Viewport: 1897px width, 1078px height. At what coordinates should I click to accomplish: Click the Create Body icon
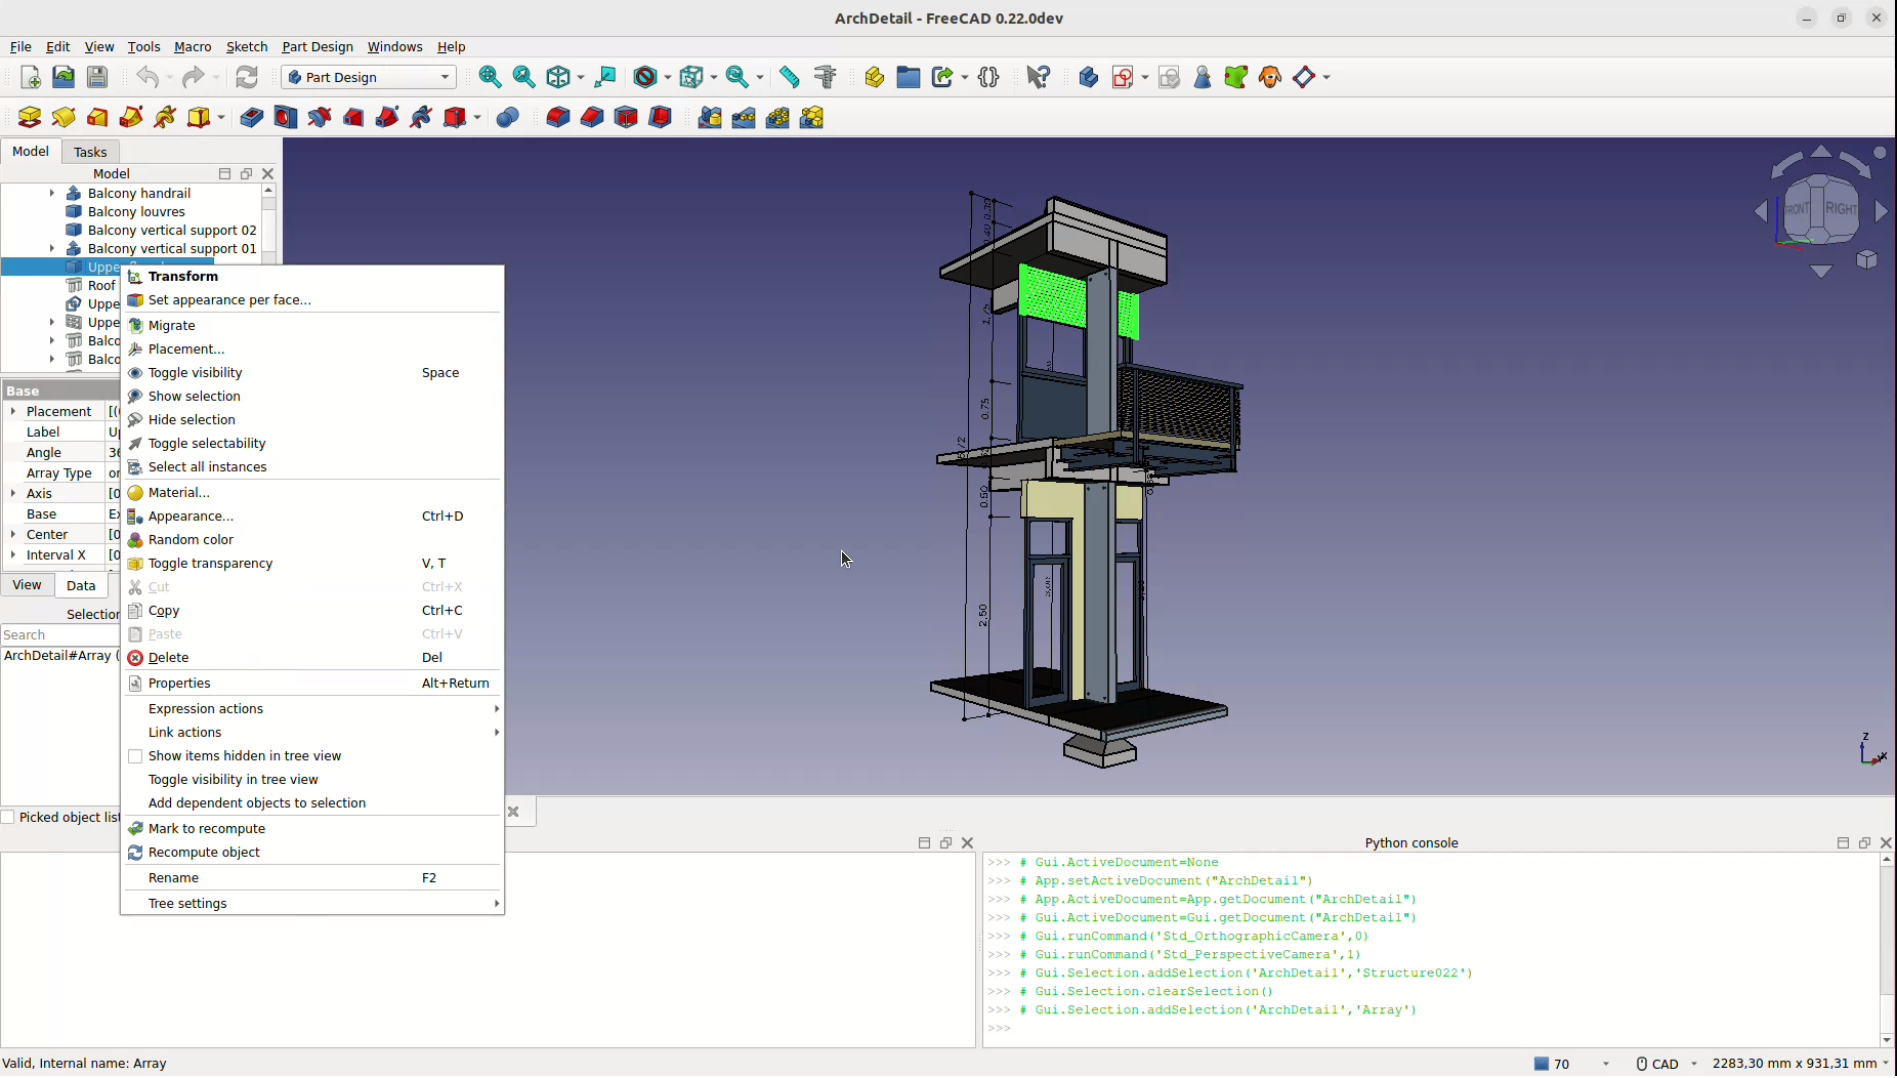point(1088,77)
